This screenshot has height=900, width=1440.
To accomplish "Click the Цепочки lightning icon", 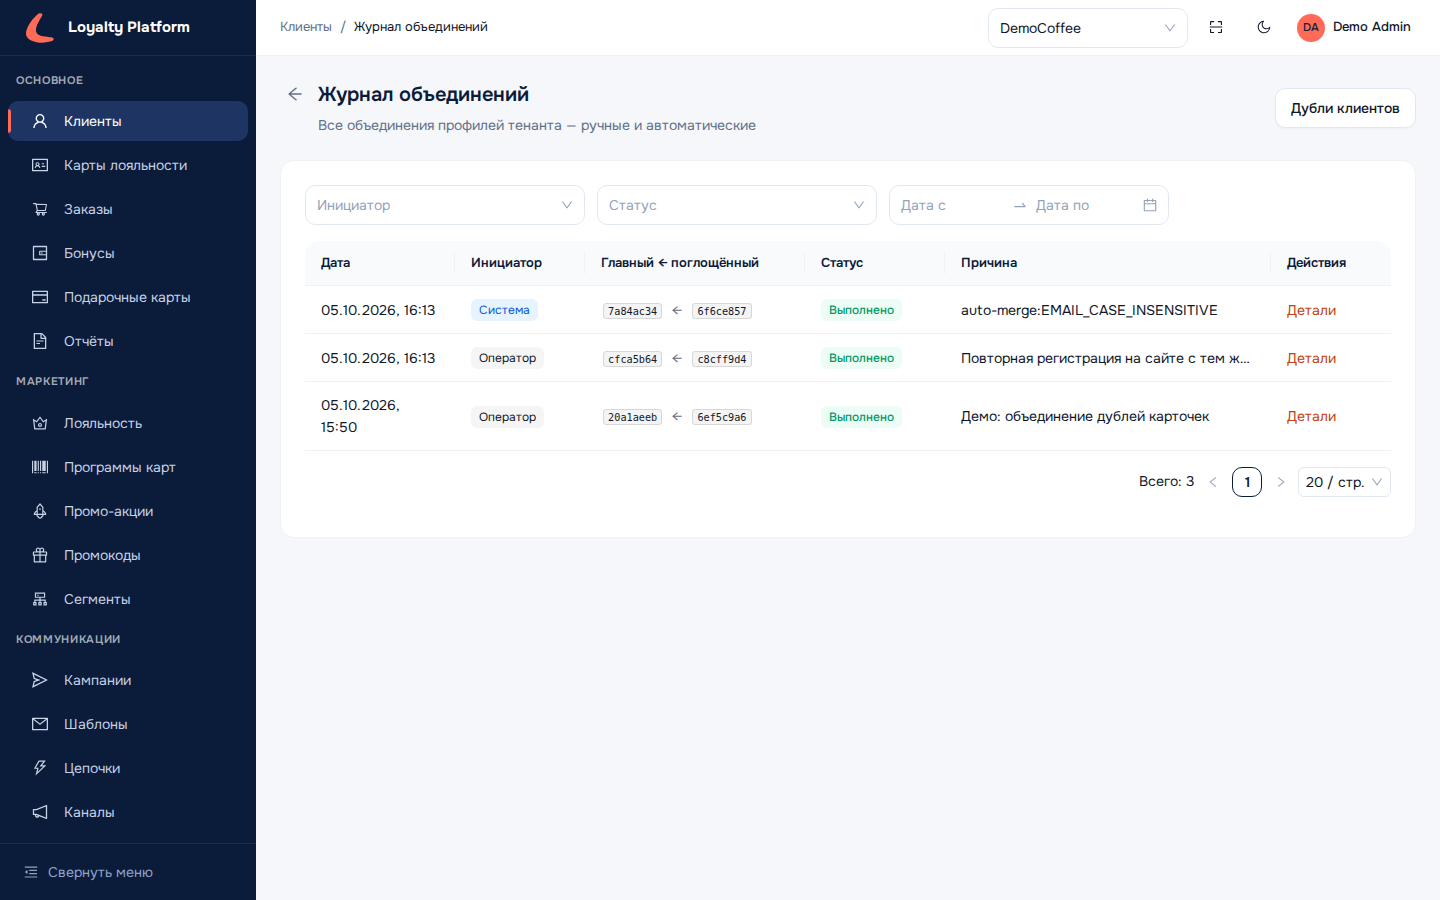I will pos(40,768).
